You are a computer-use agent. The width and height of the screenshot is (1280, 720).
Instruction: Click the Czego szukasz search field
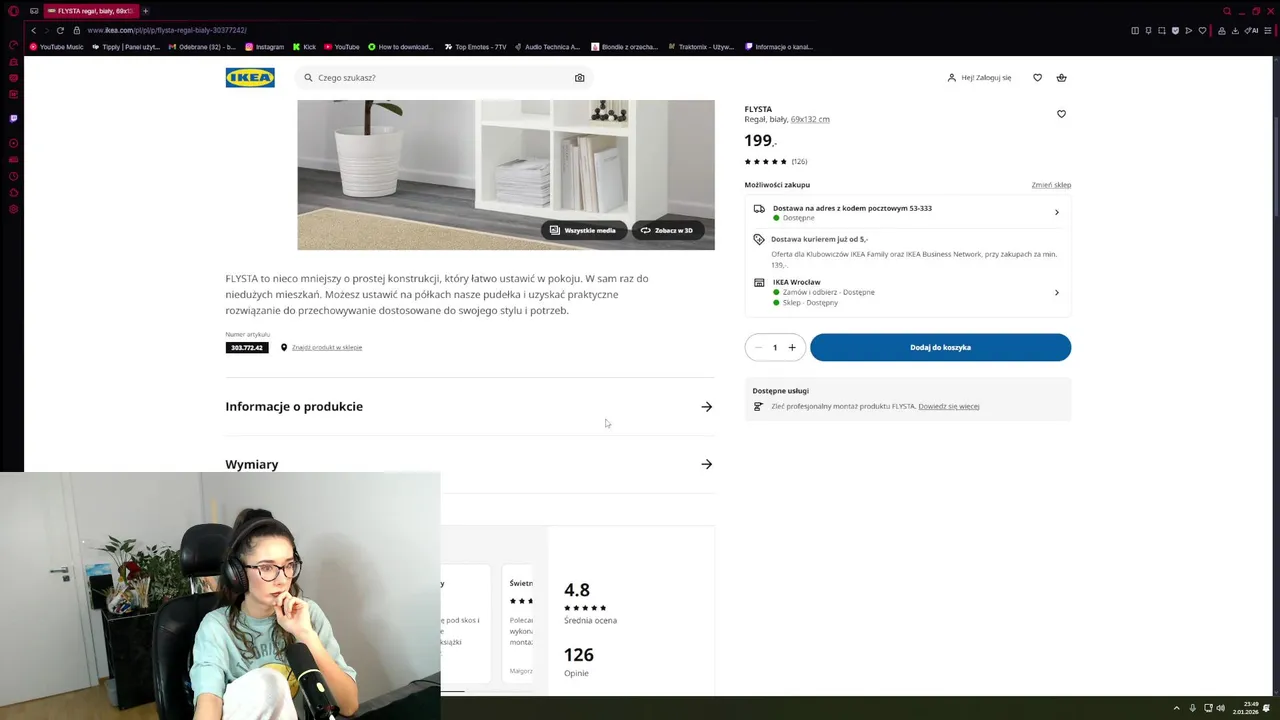point(444,78)
